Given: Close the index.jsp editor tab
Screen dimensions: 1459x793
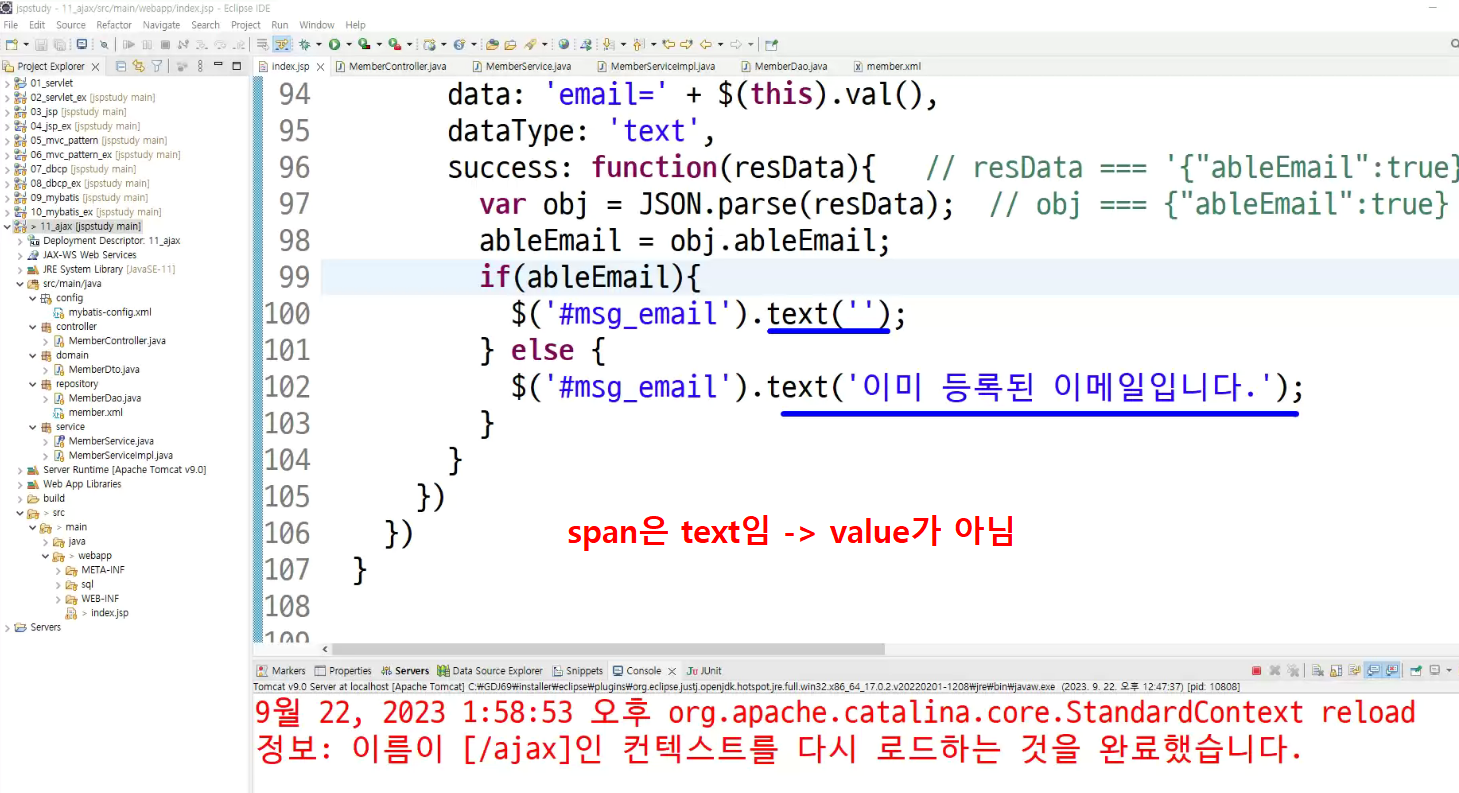Looking at the screenshot, I should coord(321,66).
